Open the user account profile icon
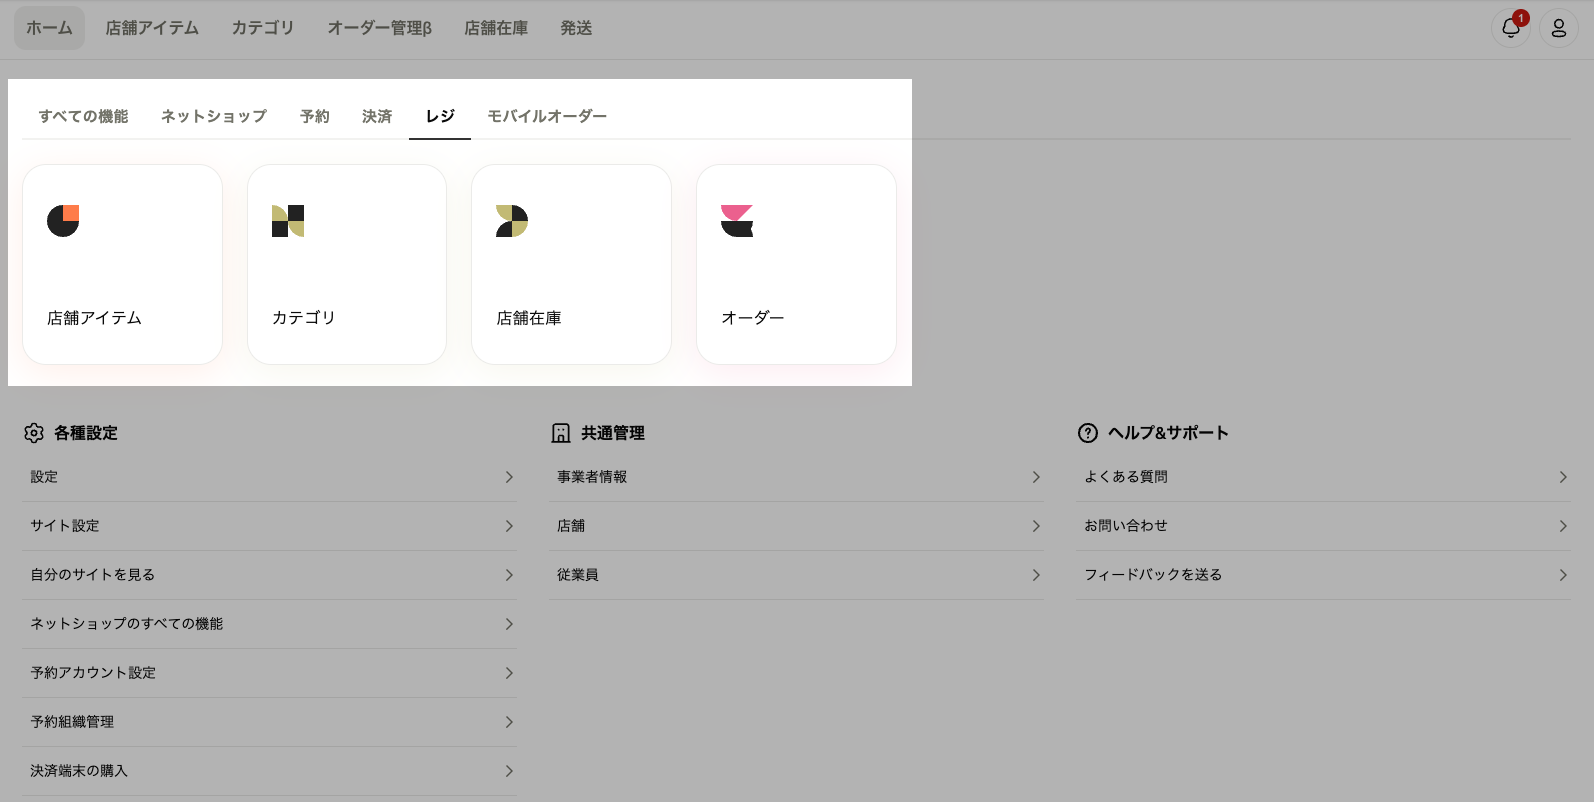Screen dimensions: 1594x802 pyautogui.click(x=1558, y=28)
